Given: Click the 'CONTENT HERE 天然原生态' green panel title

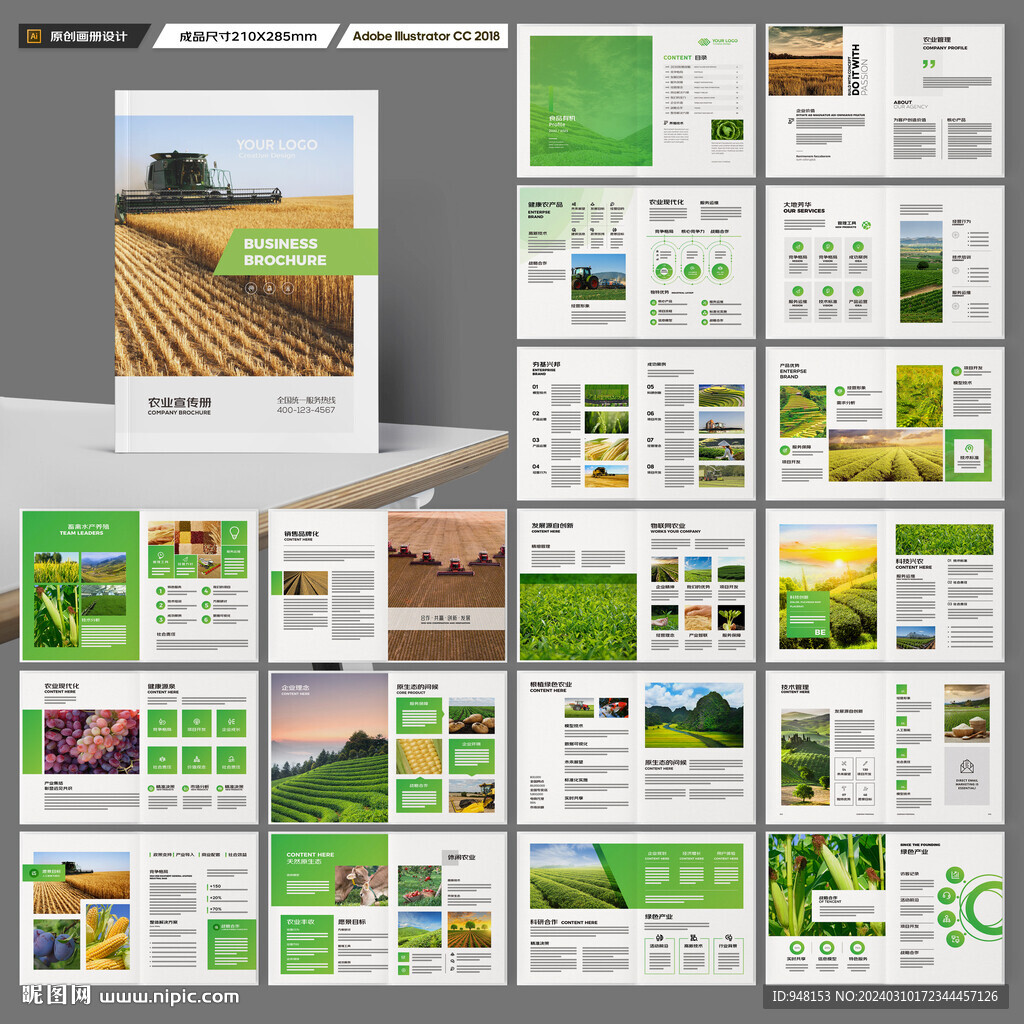Looking at the screenshot, I should tap(310, 857).
